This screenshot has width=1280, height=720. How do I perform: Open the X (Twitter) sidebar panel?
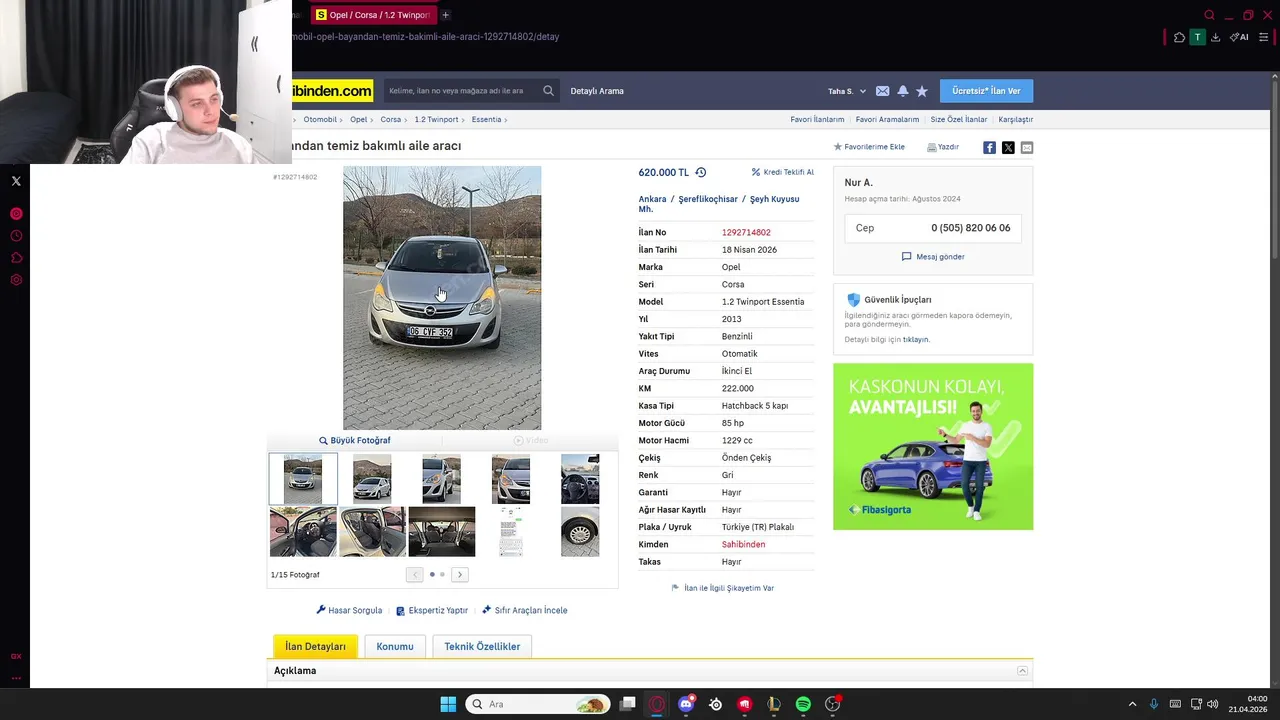(x=16, y=181)
